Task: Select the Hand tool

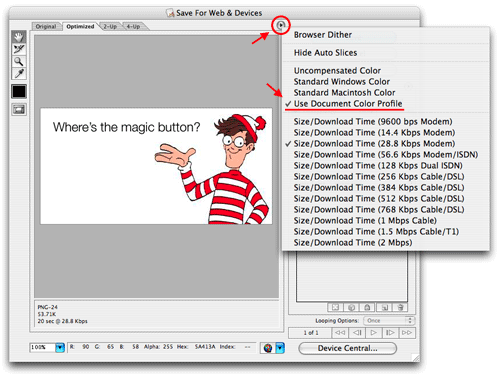Action: tap(19, 37)
